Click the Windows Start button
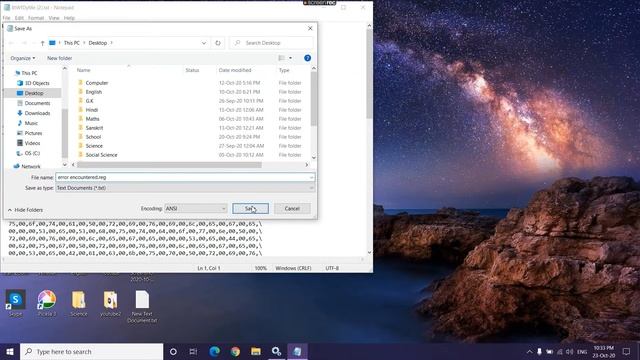640x360 pixels. pos(10,351)
